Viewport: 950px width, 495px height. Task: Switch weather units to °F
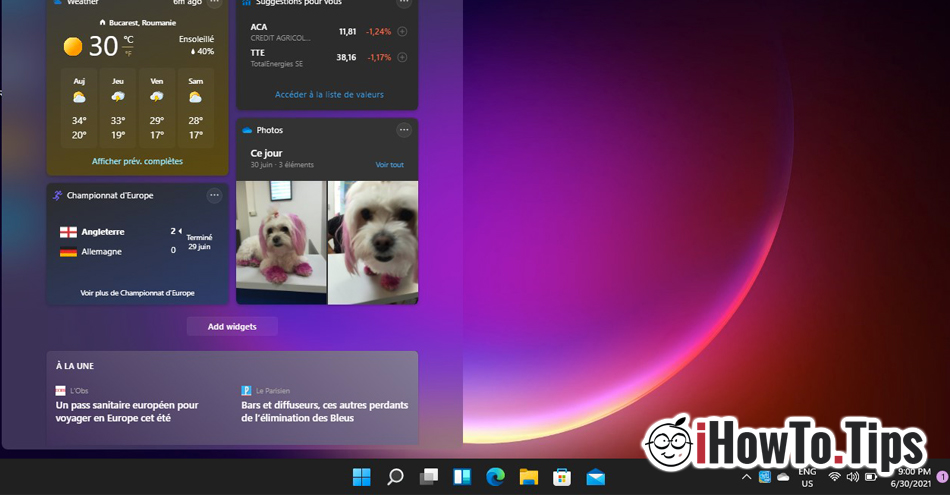click(x=128, y=54)
